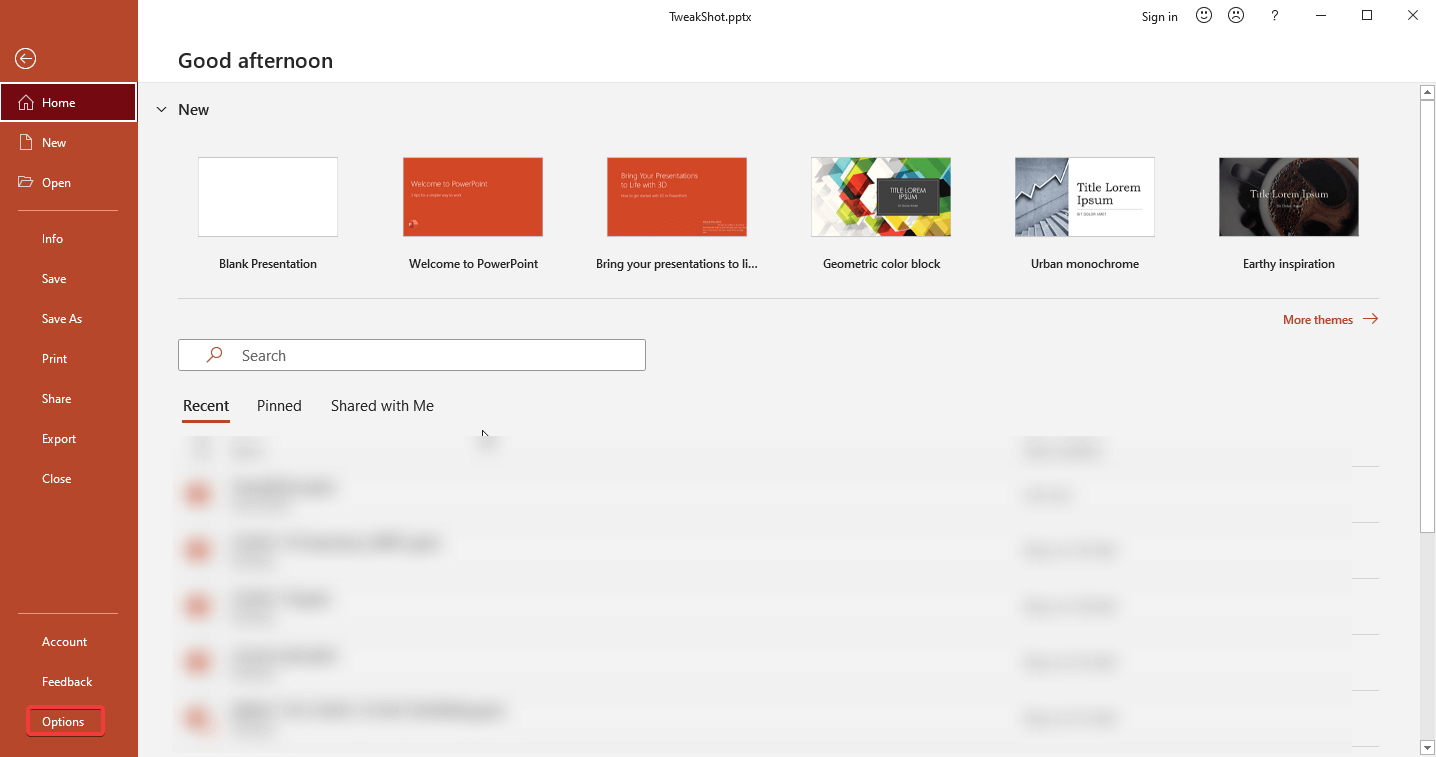
Task: Click the back arrow circle icon
Action: (x=26, y=59)
